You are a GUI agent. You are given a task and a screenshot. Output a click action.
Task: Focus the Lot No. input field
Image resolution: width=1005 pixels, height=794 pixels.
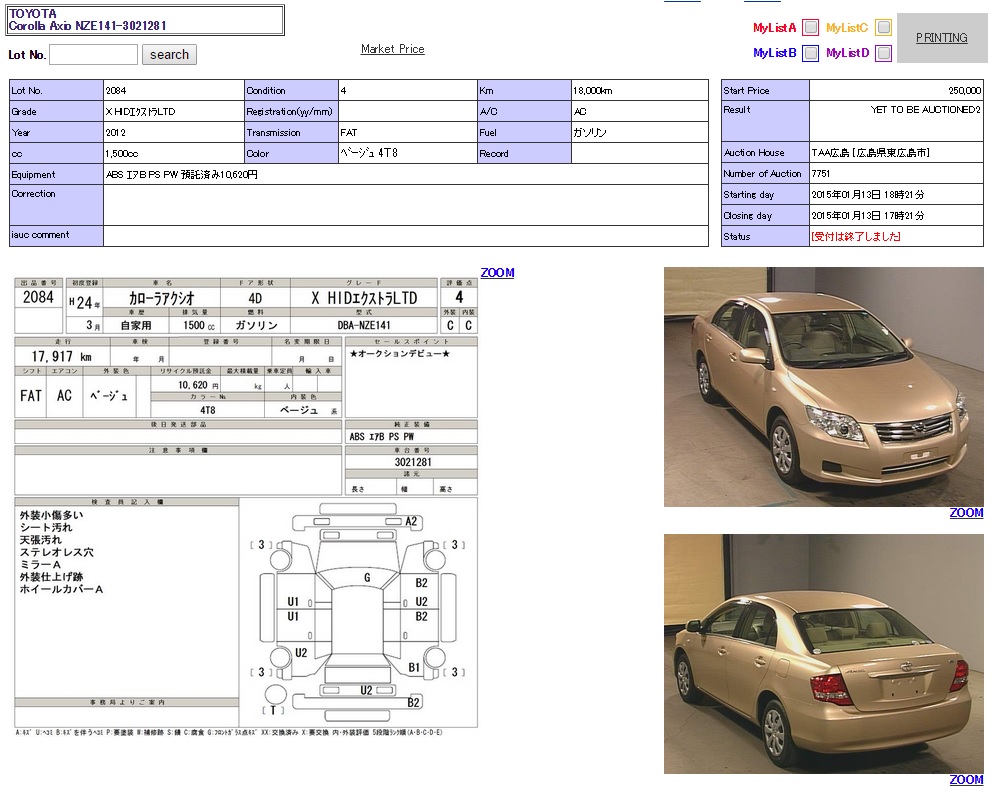(x=93, y=54)
